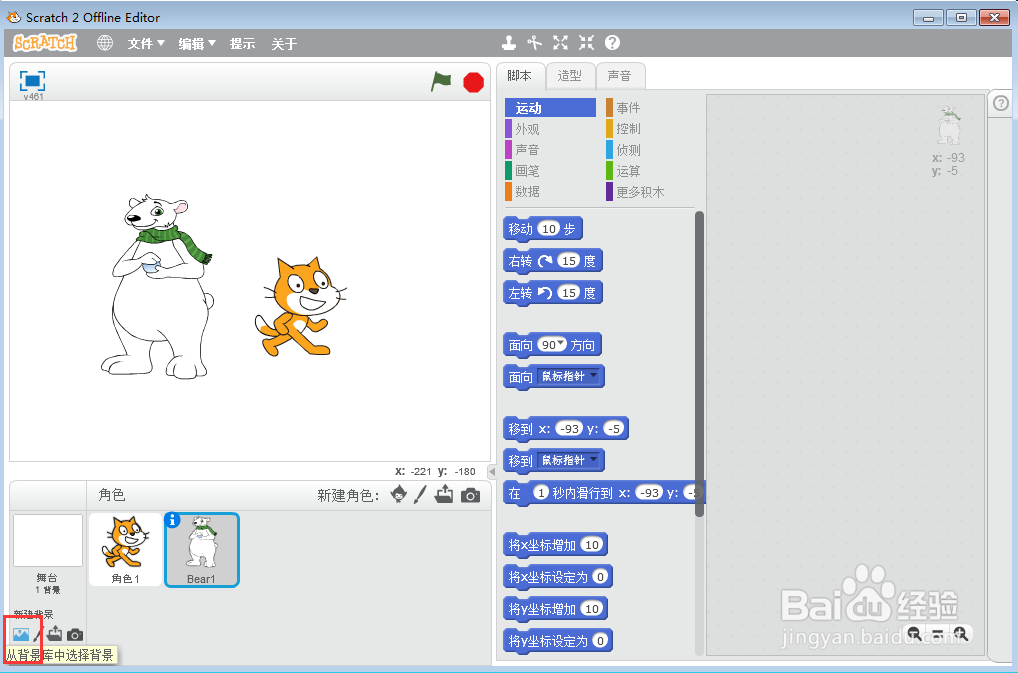Viewport: 1018px width, 673px height.
Task: Create new sprite from camera
Action: (x=470, y=496)
